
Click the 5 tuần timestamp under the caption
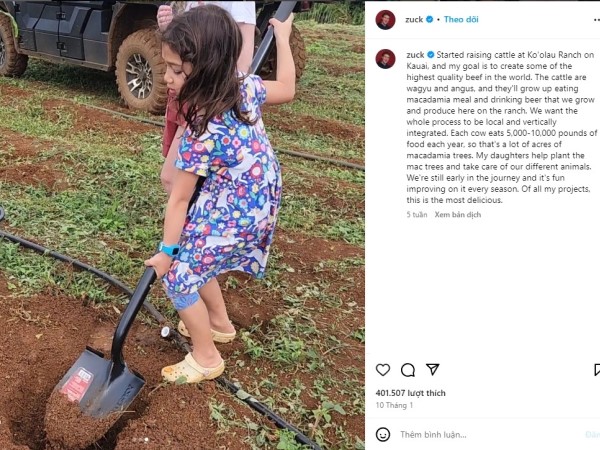tap(417, 215)
